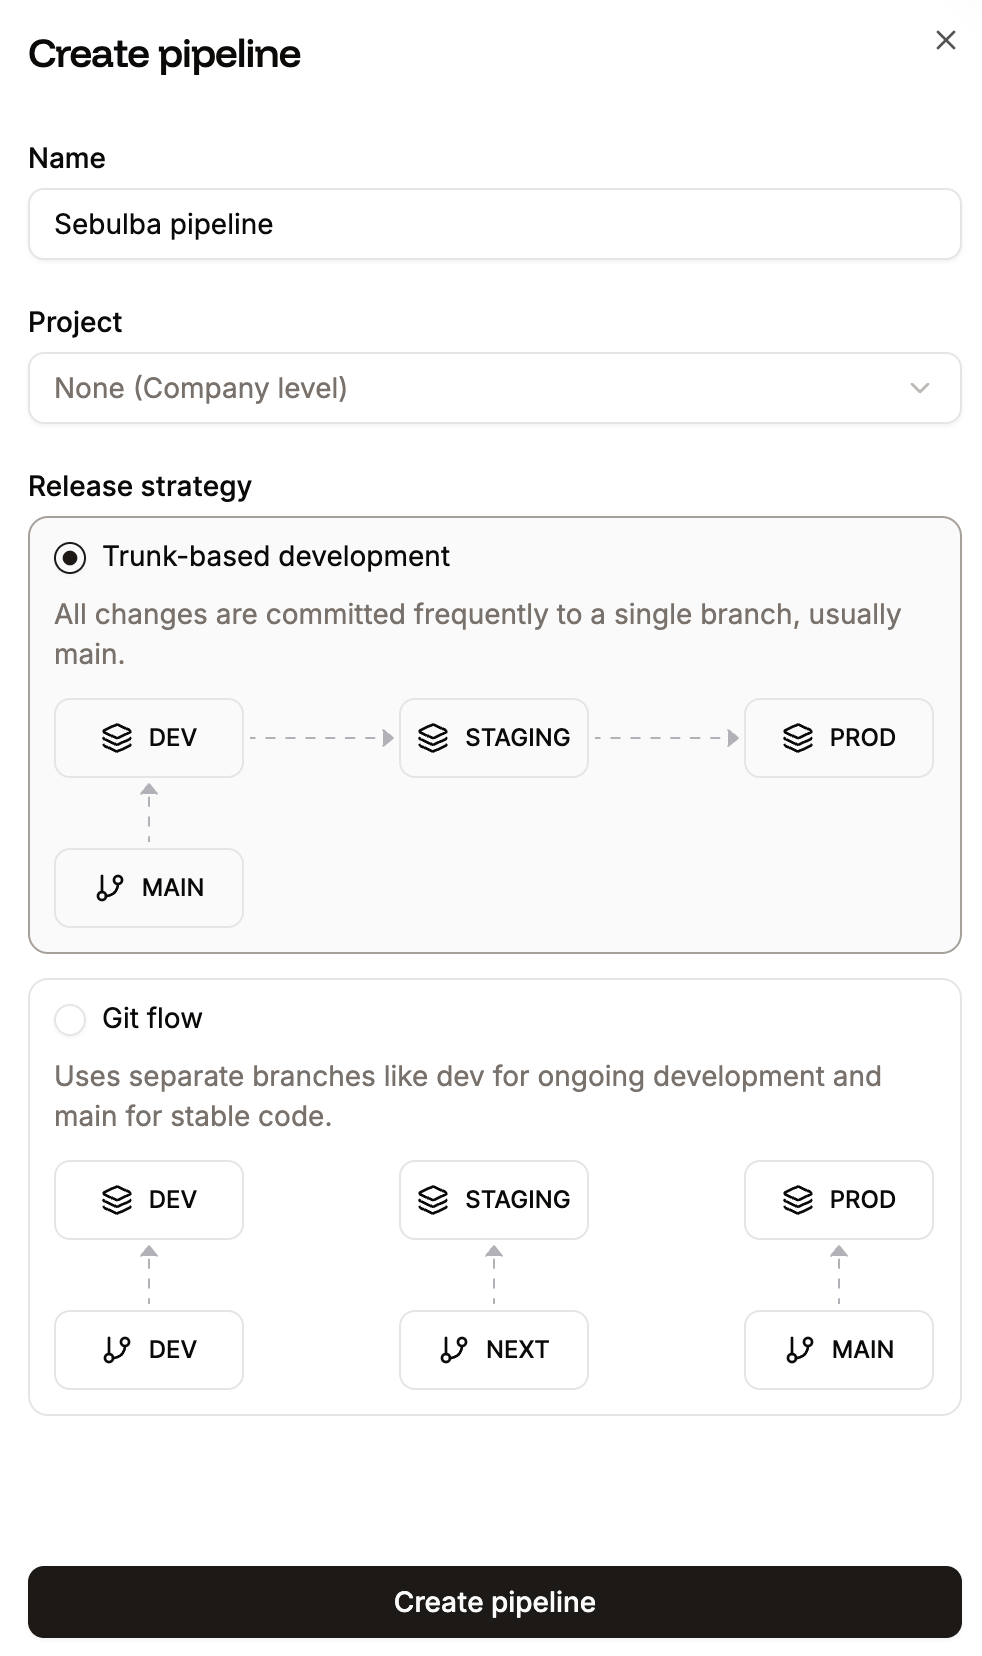This screenshot has width=982, height=1656.
Task: Select the Git flow radio button
Action: [x=70, y=1019]
